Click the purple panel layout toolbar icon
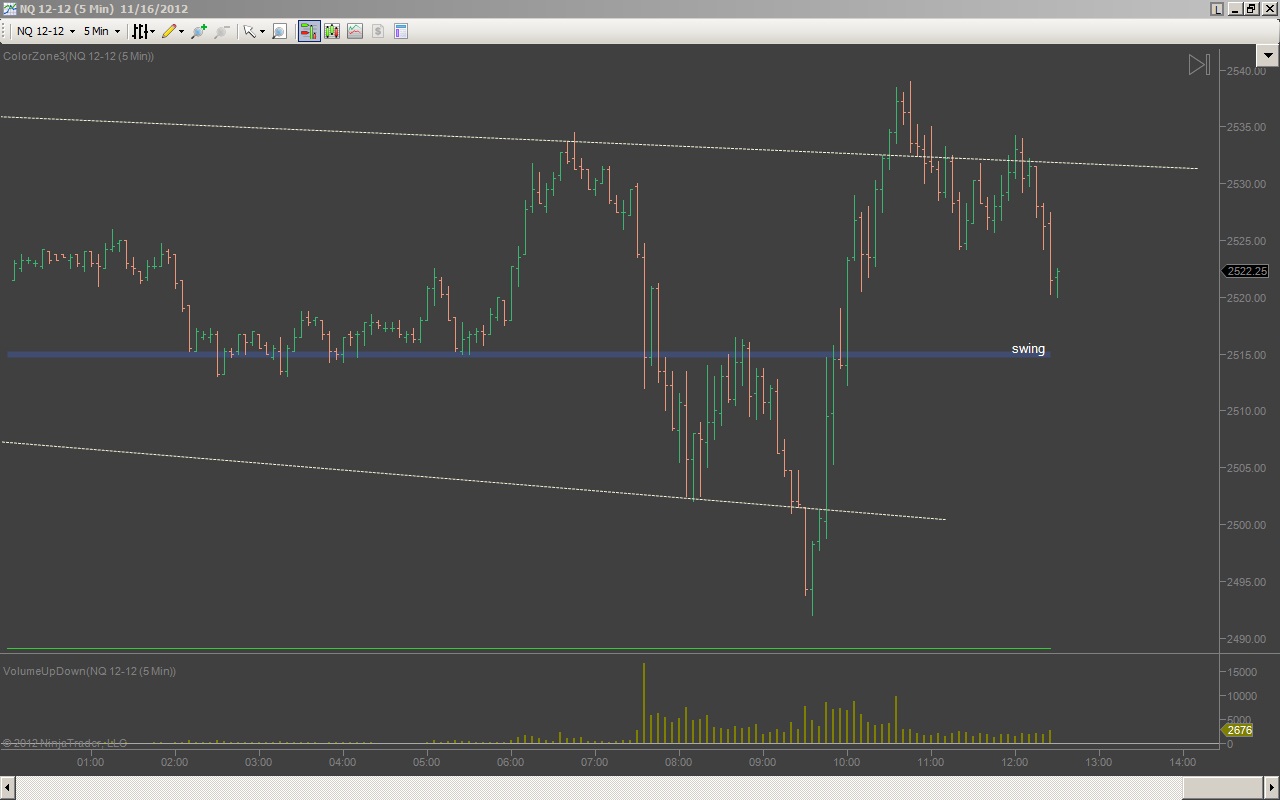 tap(401, 31)
